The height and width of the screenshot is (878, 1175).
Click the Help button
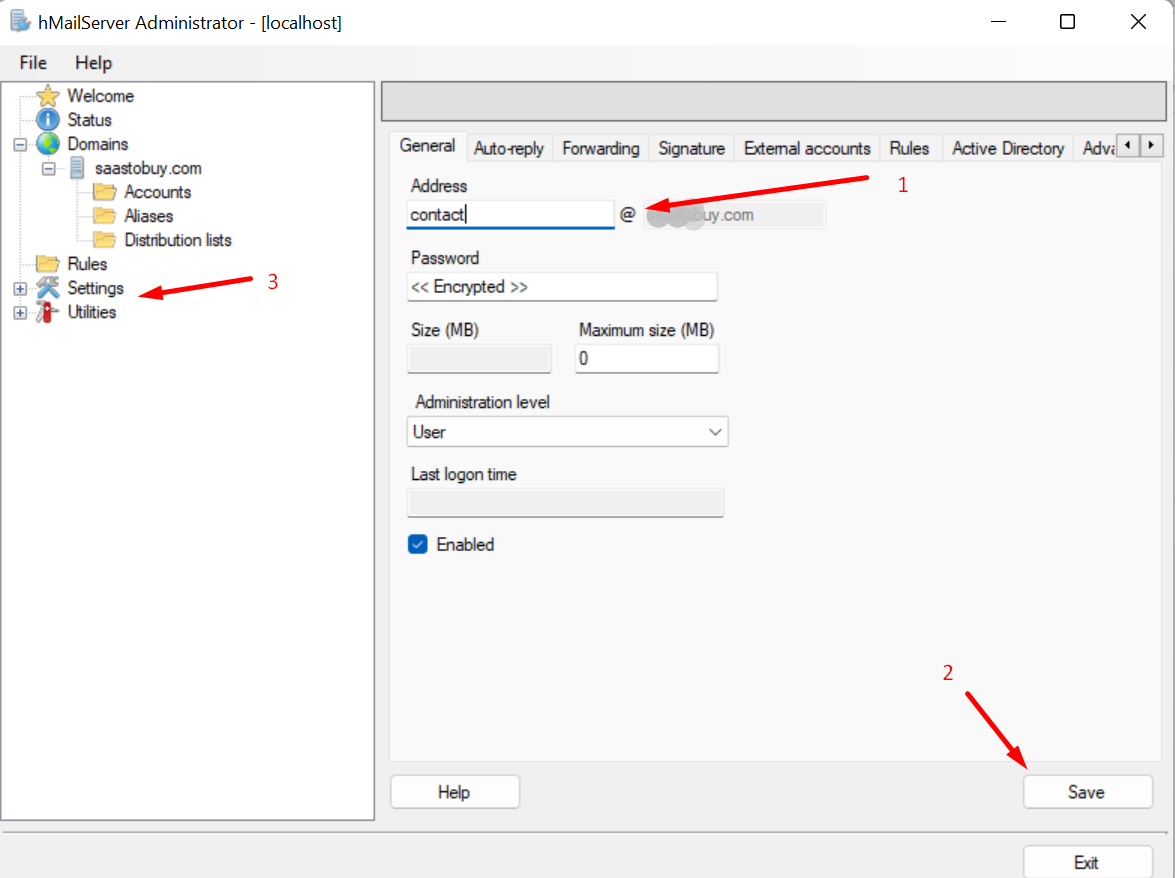point(454,791)
